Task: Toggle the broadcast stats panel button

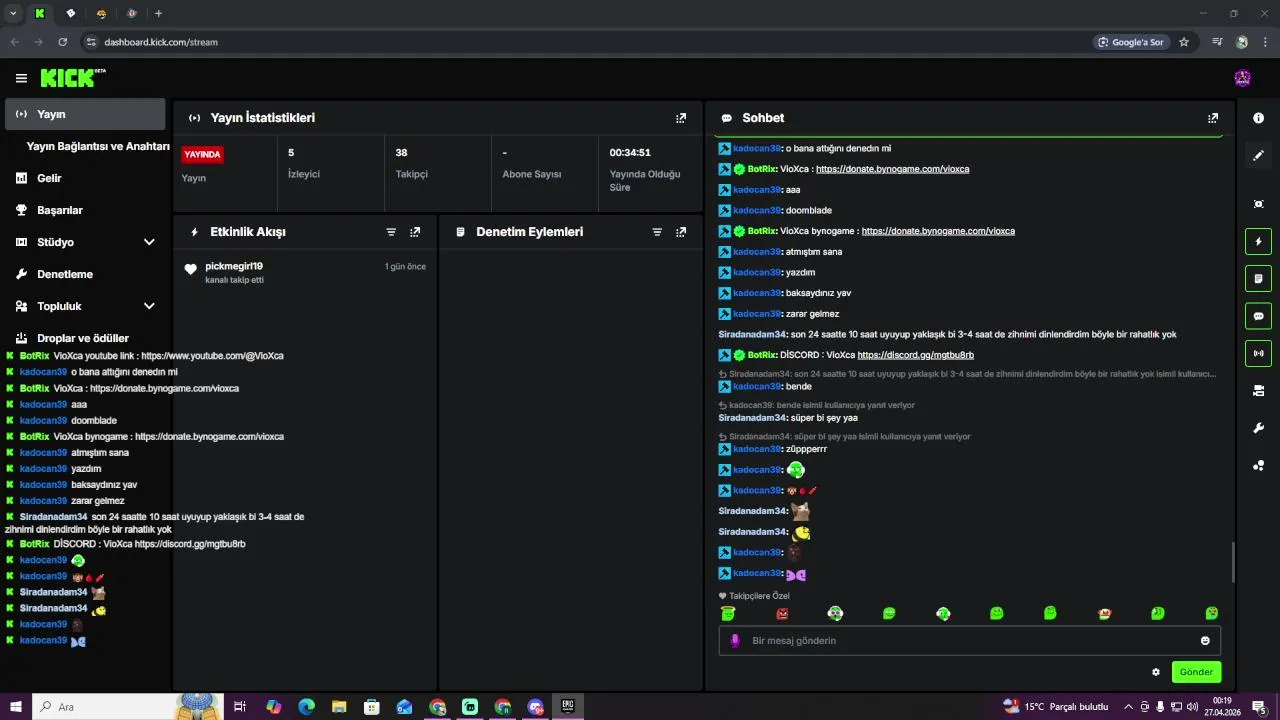Action: pyautogui.click(x=1258, y=353)
